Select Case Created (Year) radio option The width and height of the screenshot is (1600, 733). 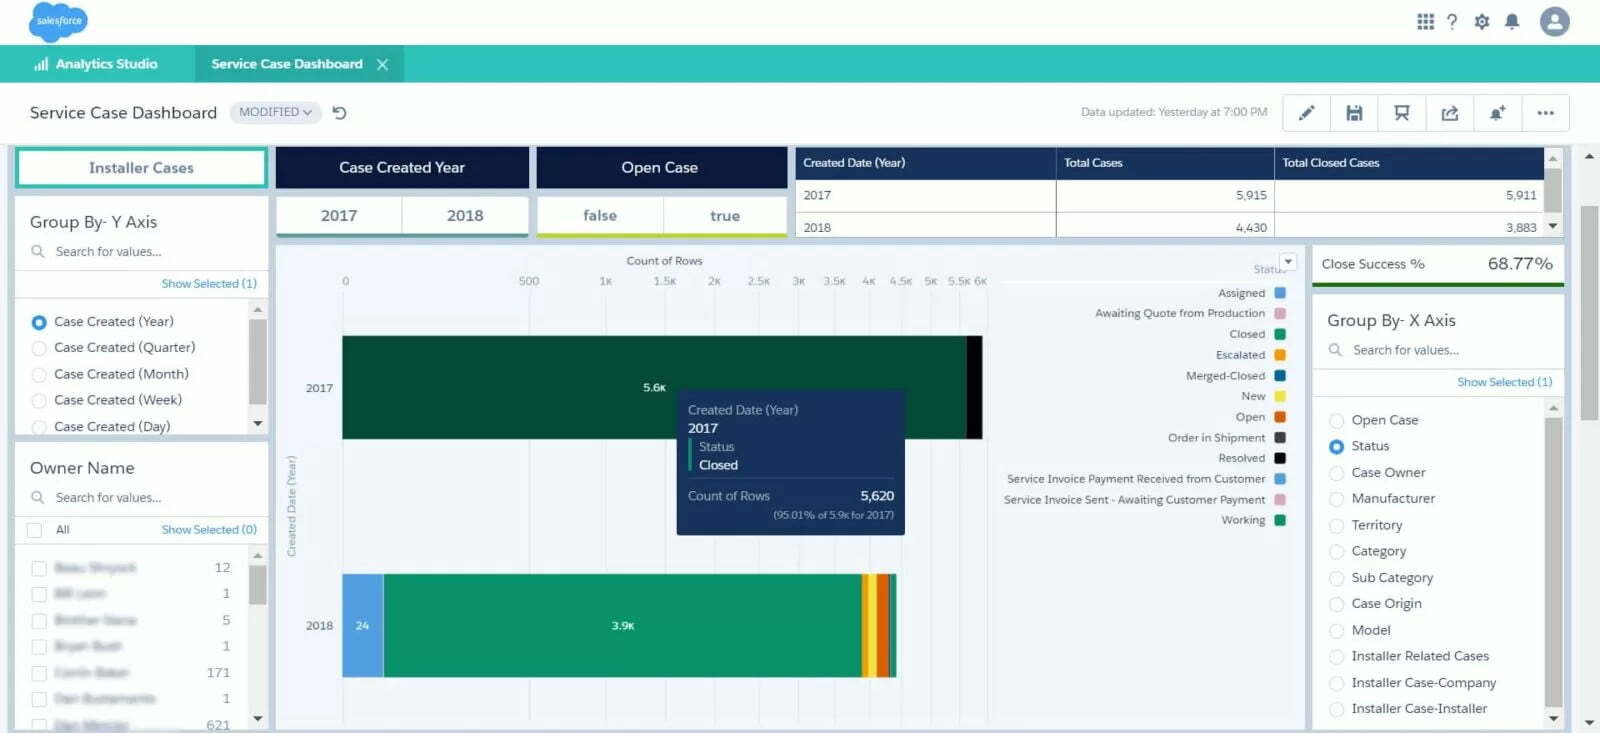click(x=39, y=322)
